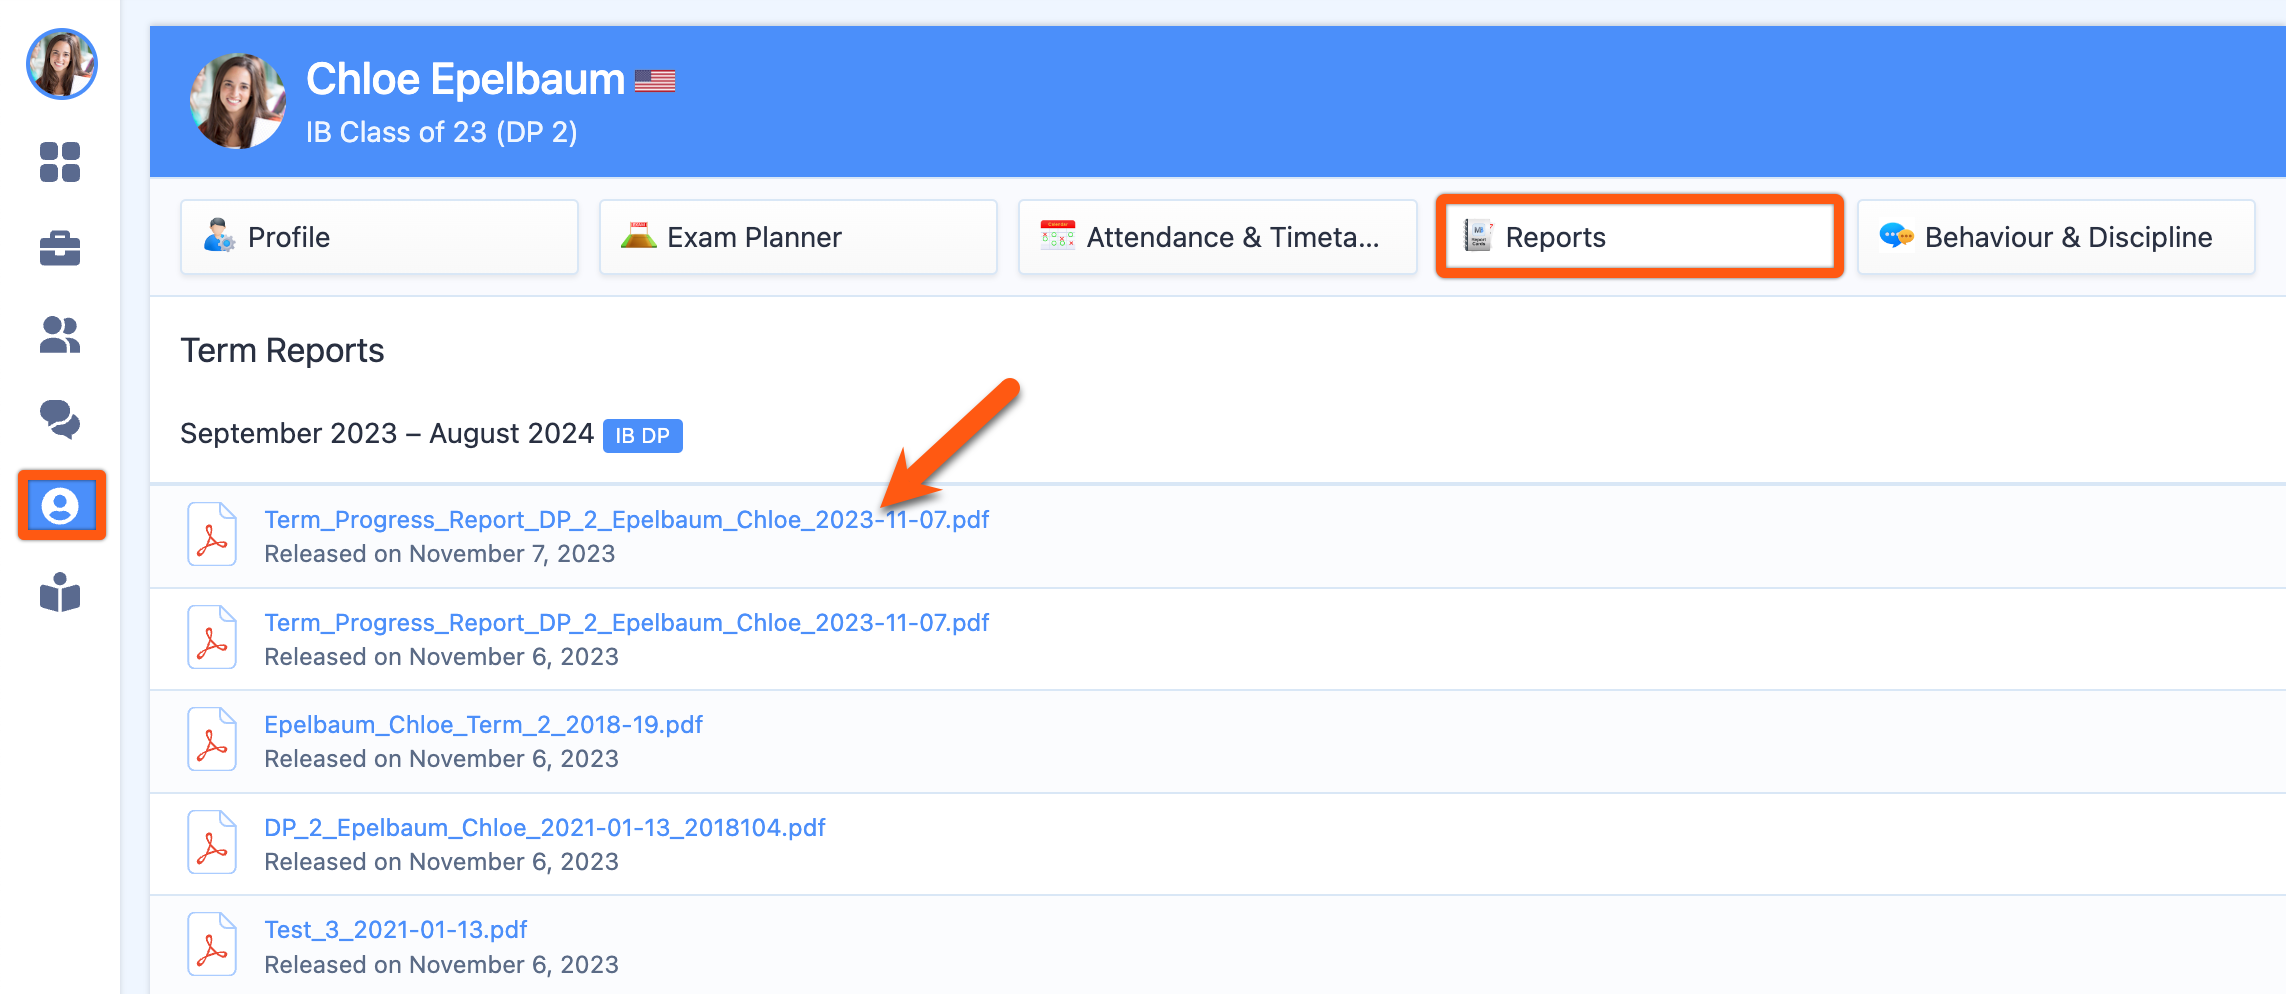Click PDF icon for DP_2_Epelbaum_Chloe file
Screen dimensions: 2286x994
coord(212,843)
